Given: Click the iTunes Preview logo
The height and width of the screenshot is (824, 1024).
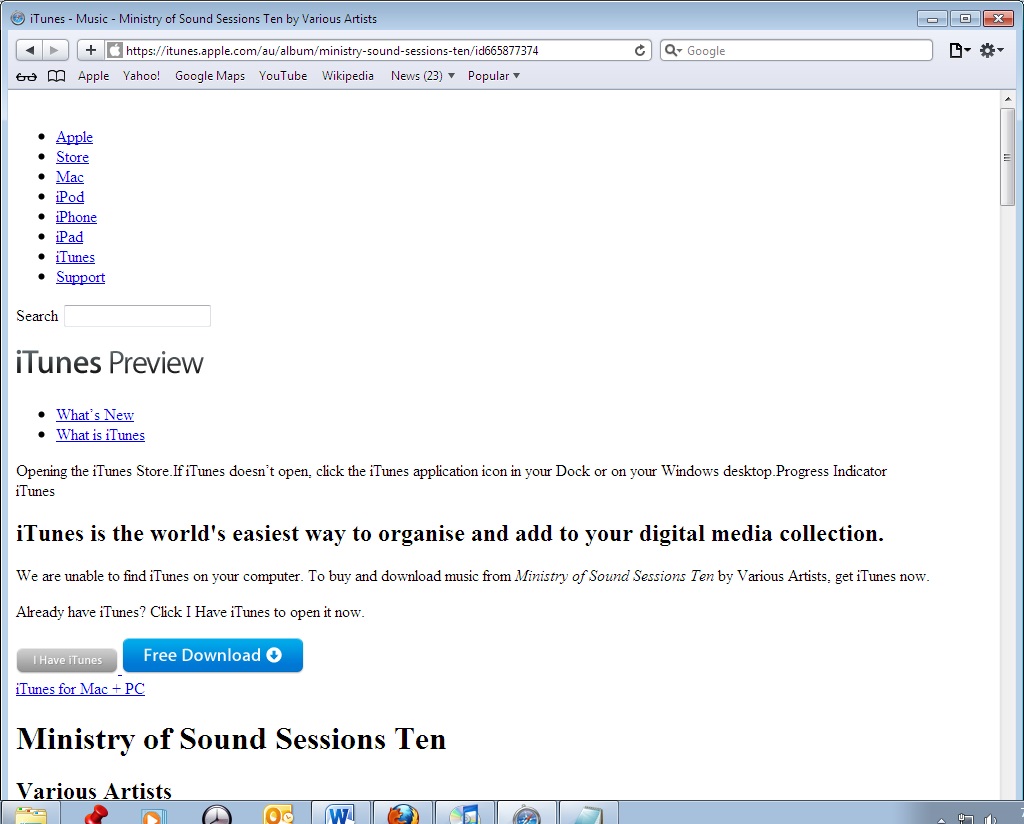Looking at the screenshot, I should [109, 363].
